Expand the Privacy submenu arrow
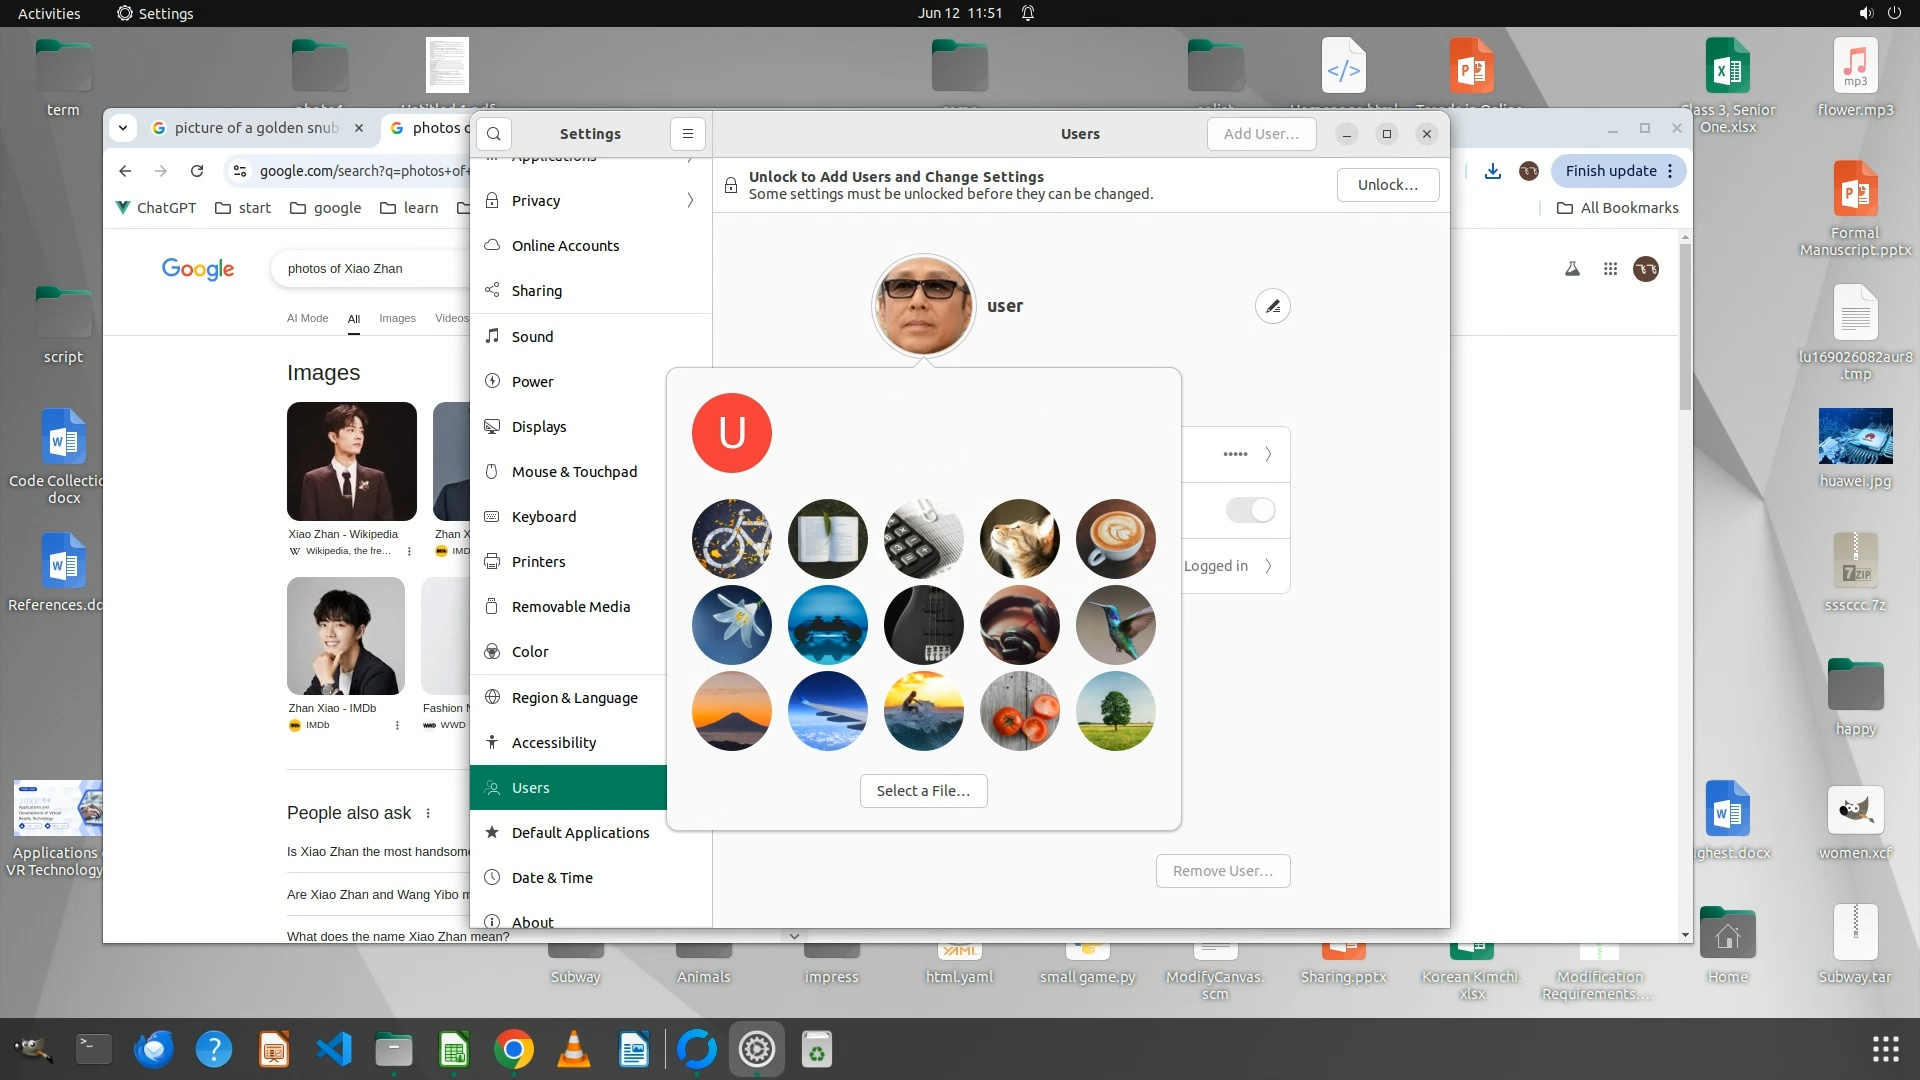The width and height of the screenshot is (1920, 1080). [690, 201]
